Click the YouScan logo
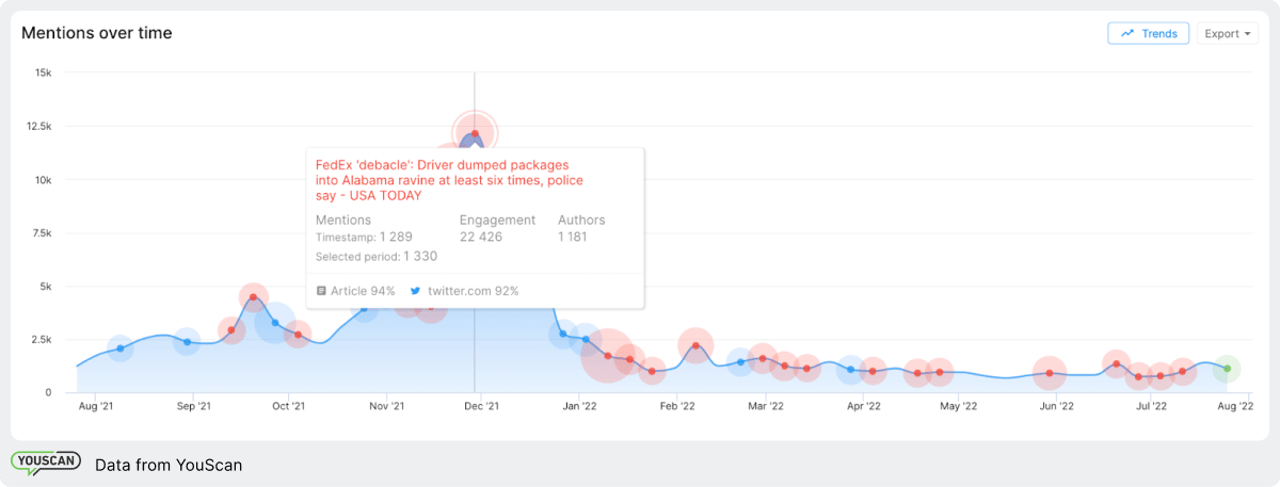 46,463
